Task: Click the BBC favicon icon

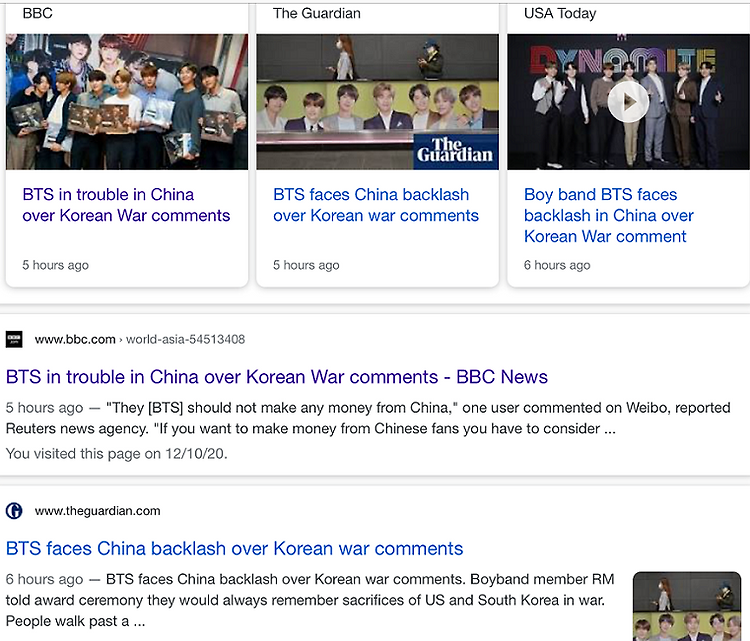Action: 14,339
